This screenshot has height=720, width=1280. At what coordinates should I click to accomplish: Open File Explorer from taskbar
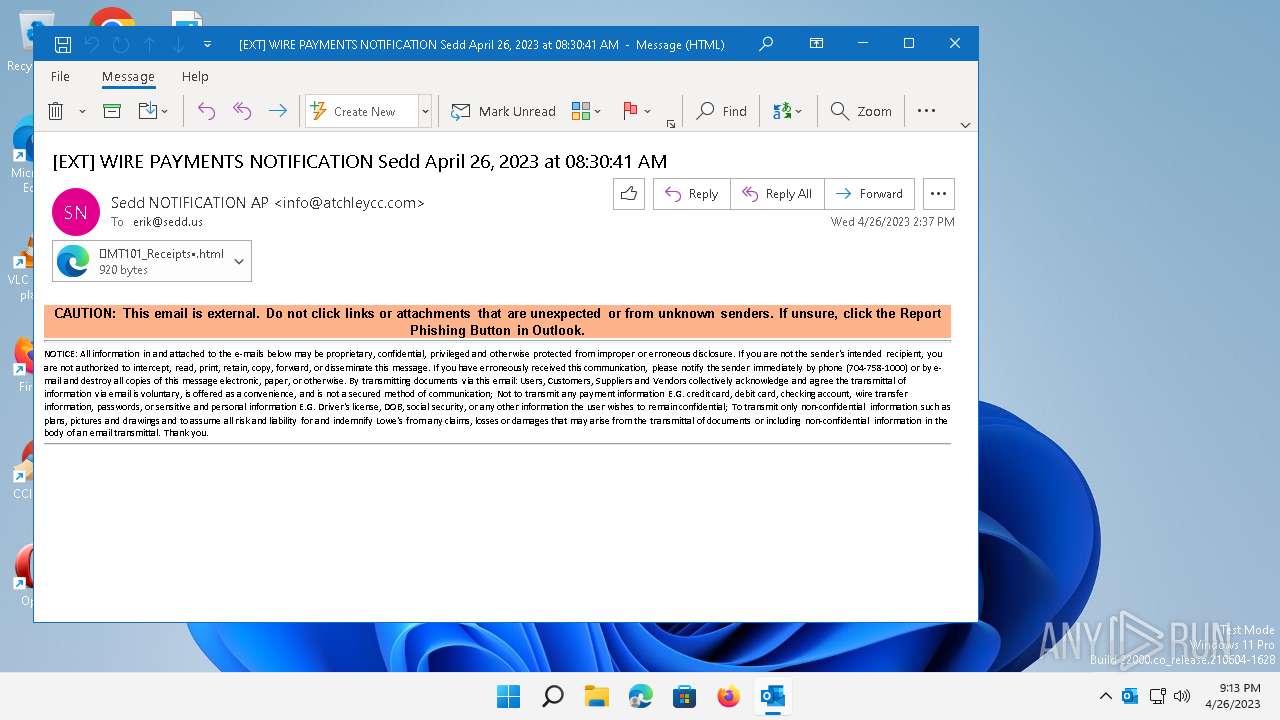(x=597, y=697)
